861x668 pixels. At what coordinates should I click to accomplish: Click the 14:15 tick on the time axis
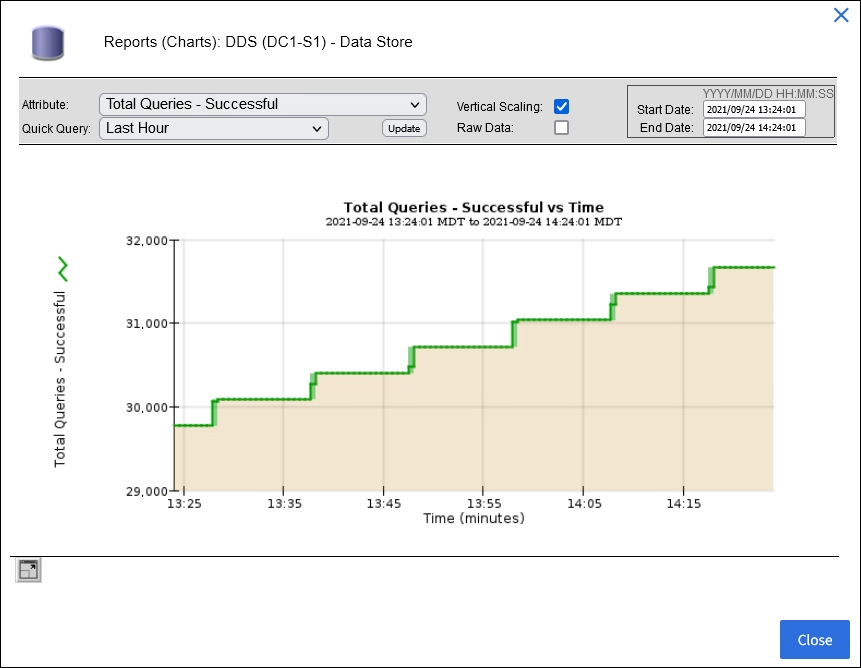click(x=683, y=503)
